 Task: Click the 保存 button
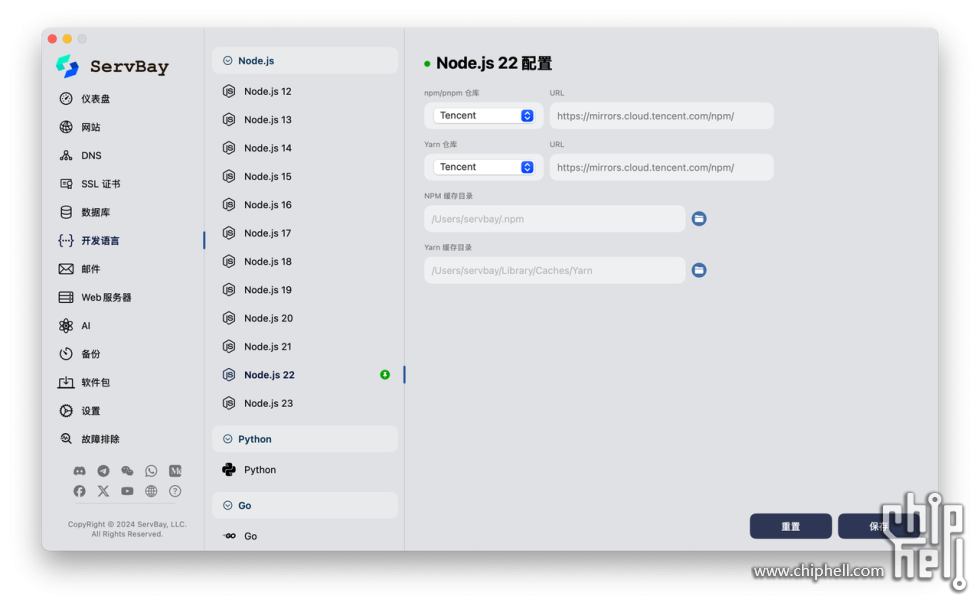tap(878, 526)
